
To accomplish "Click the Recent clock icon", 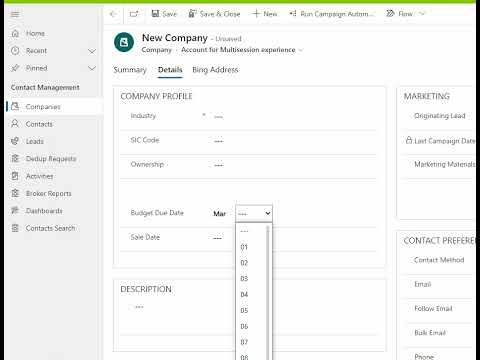I will [x=15, y=51].
